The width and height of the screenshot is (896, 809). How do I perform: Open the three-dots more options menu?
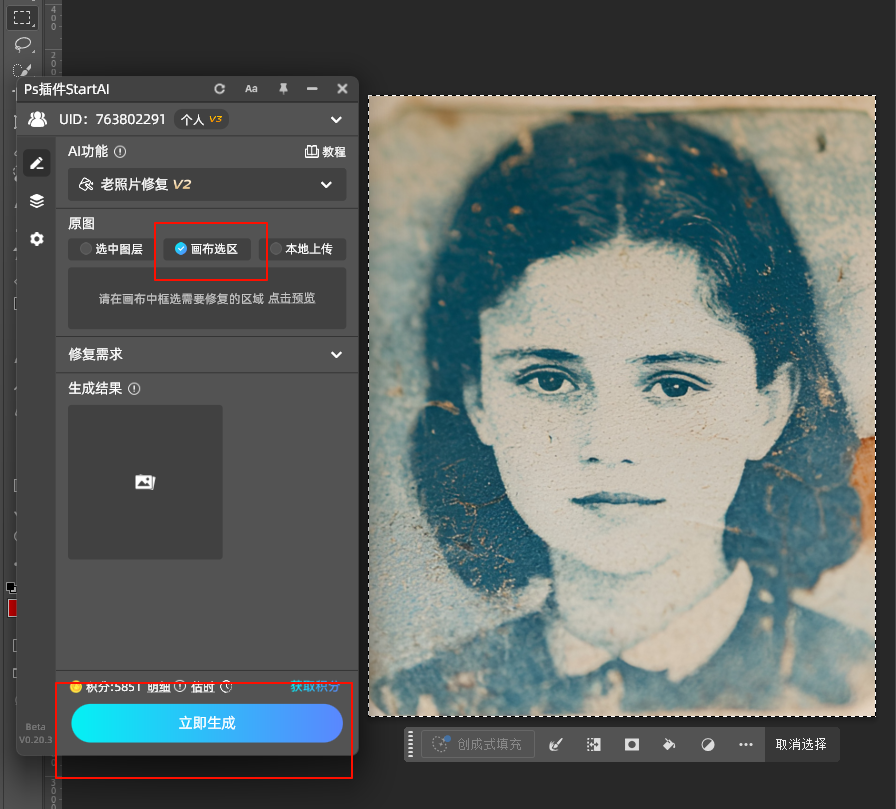click(x=746, y=744)
